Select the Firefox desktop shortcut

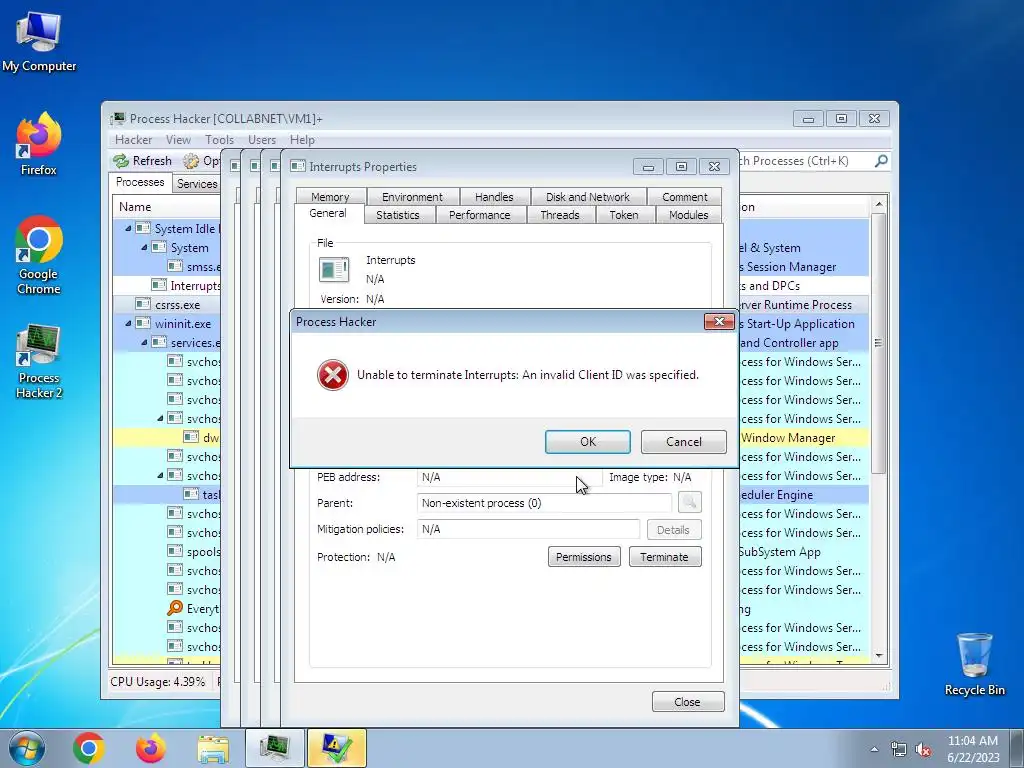coord(39,144)
